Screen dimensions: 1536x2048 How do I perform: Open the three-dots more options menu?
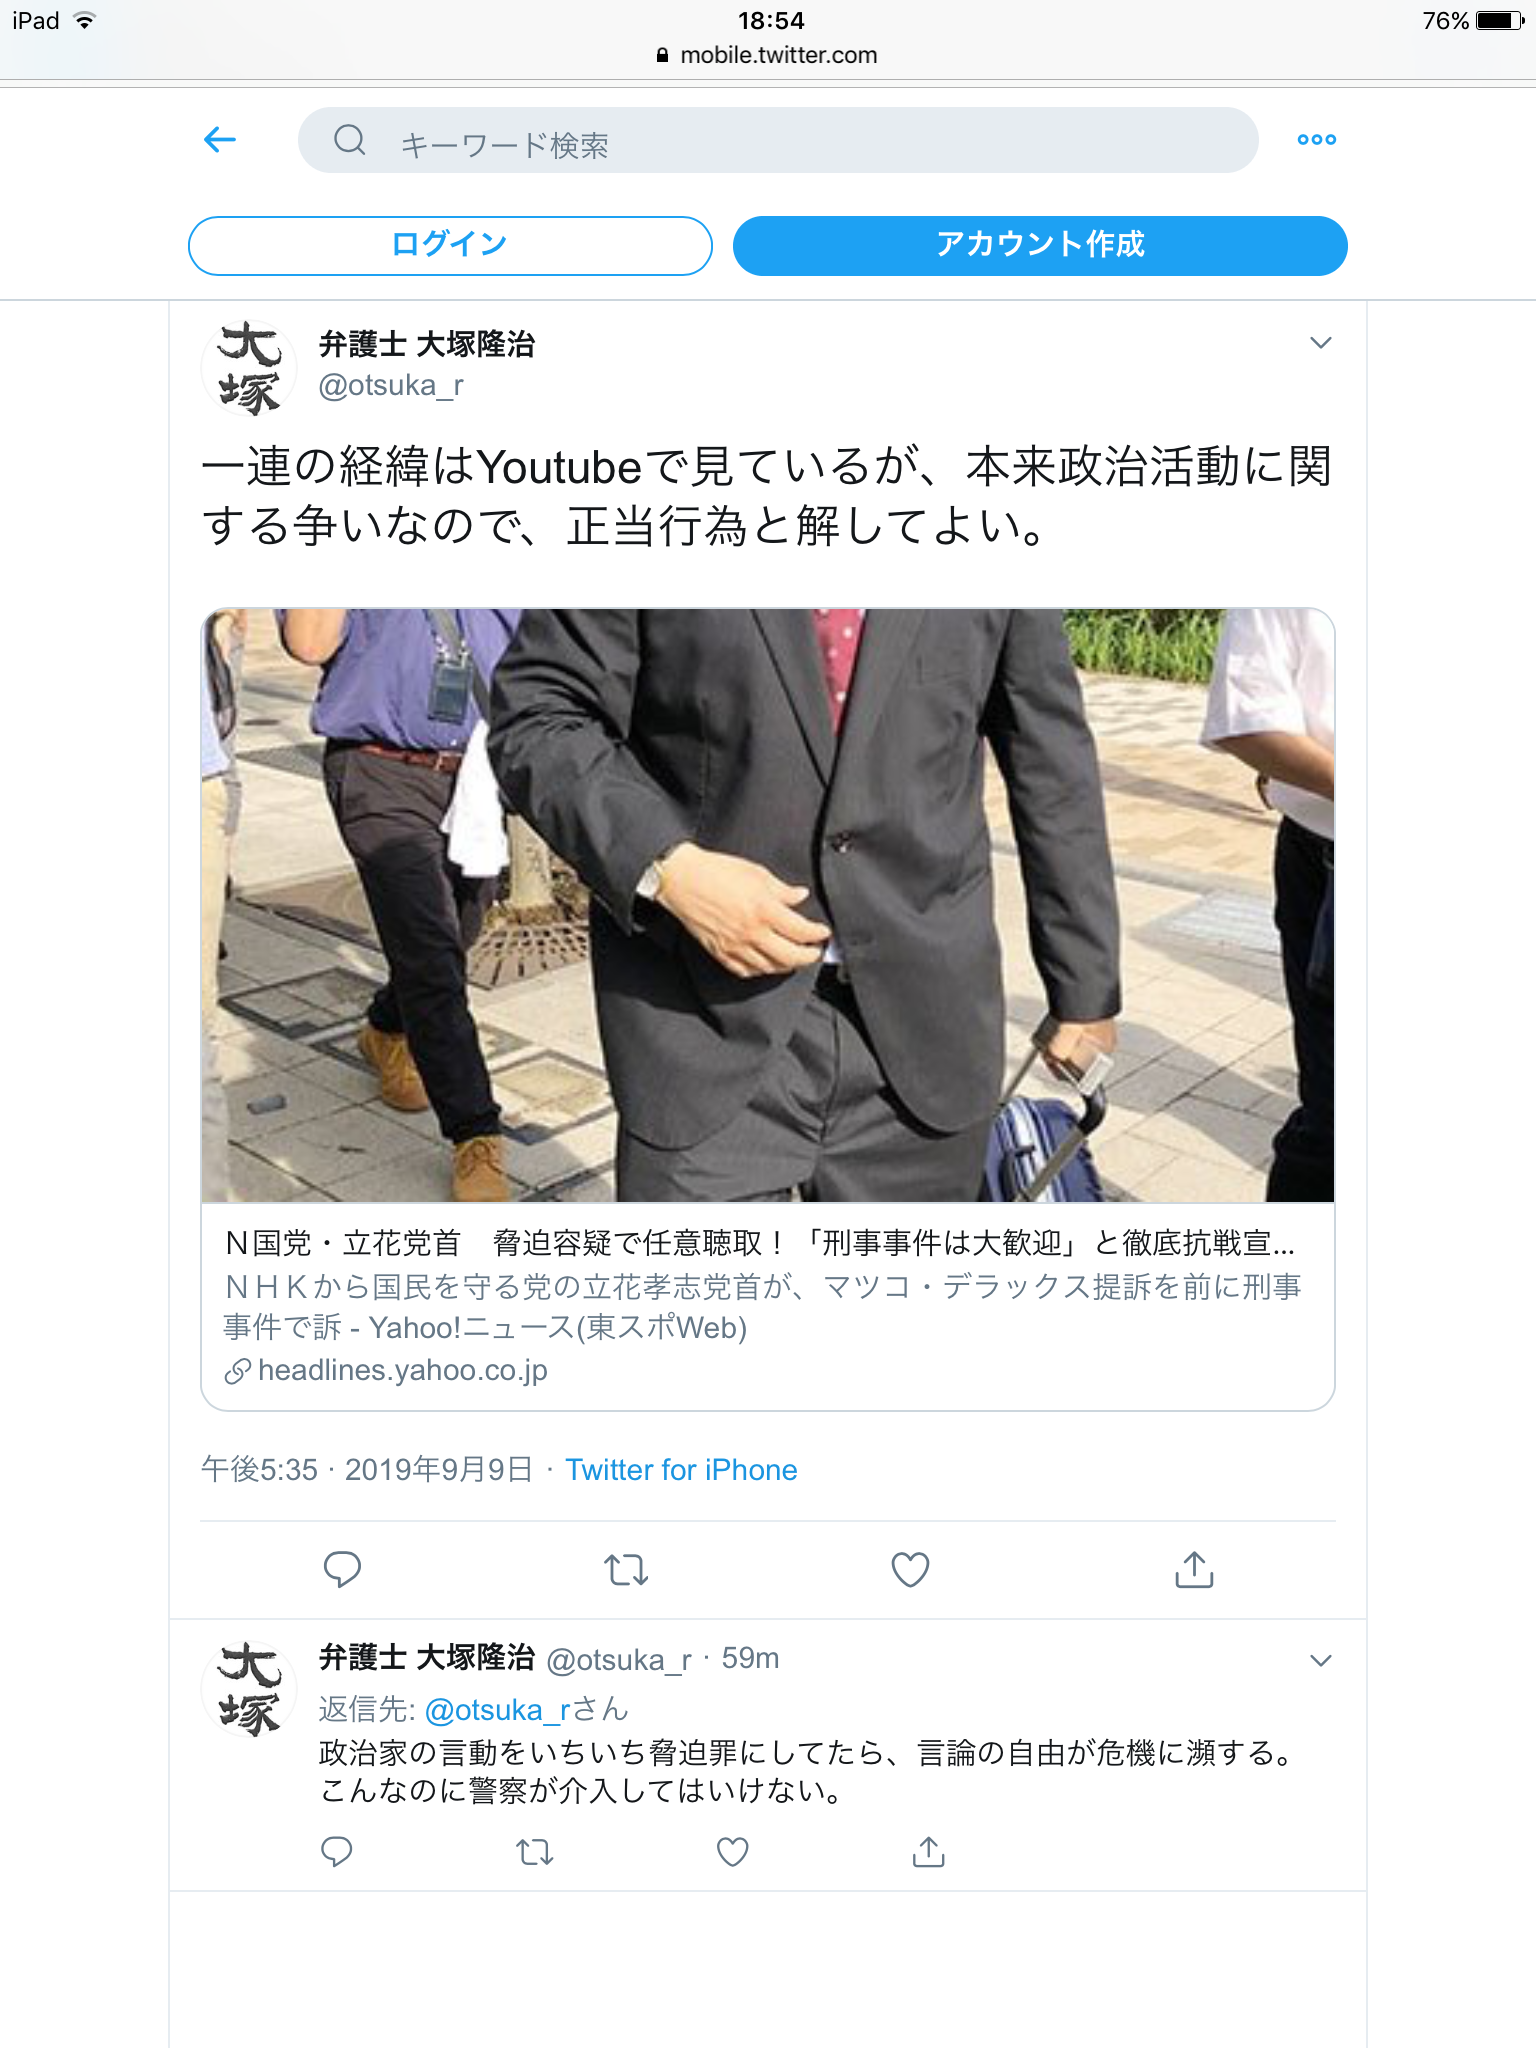pyautogui.click(x=1316, y=140)
